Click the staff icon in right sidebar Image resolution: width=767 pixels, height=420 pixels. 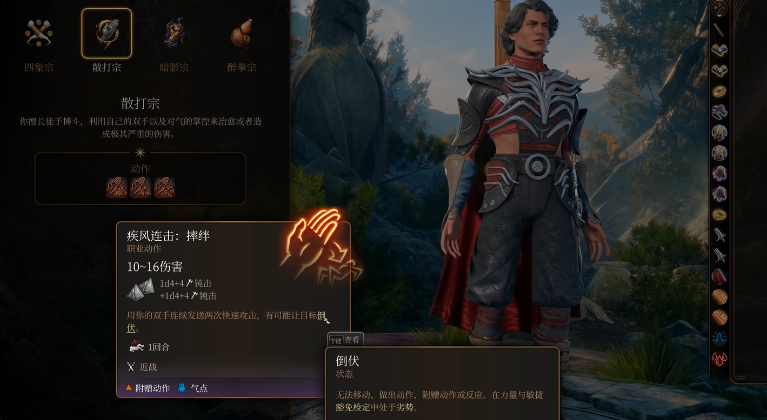pyautogui.click(x=719, y=29)
